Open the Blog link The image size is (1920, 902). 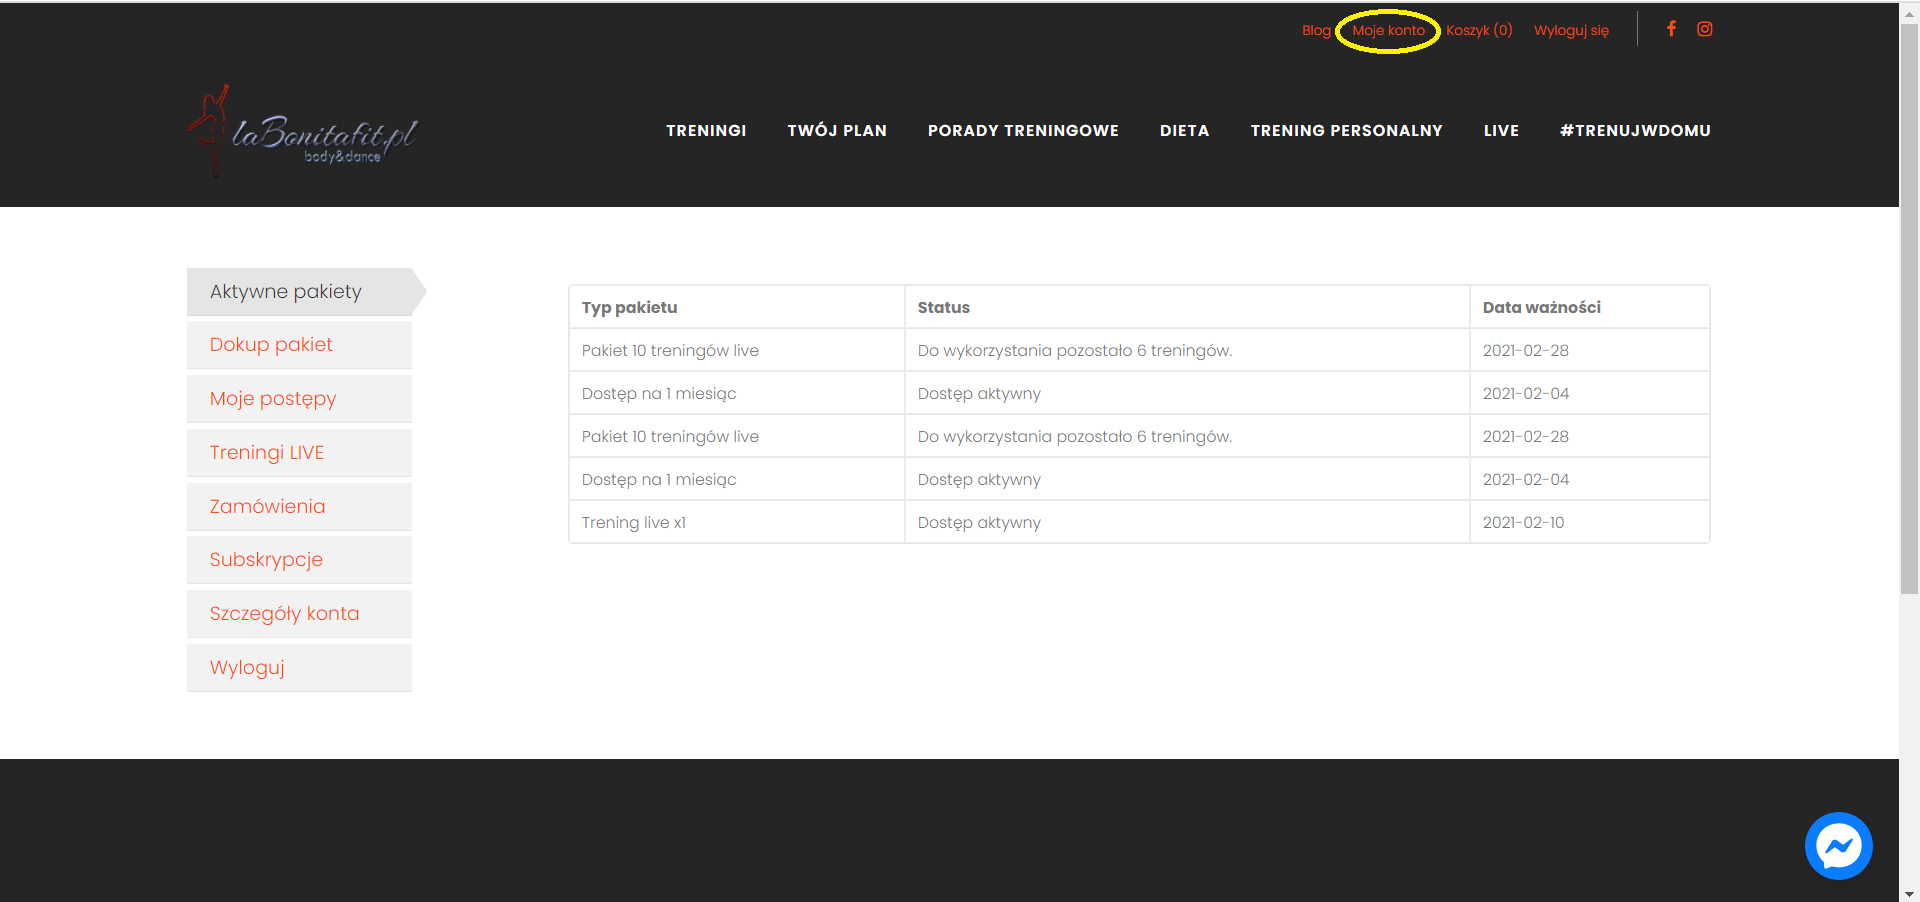(1316, 30)
